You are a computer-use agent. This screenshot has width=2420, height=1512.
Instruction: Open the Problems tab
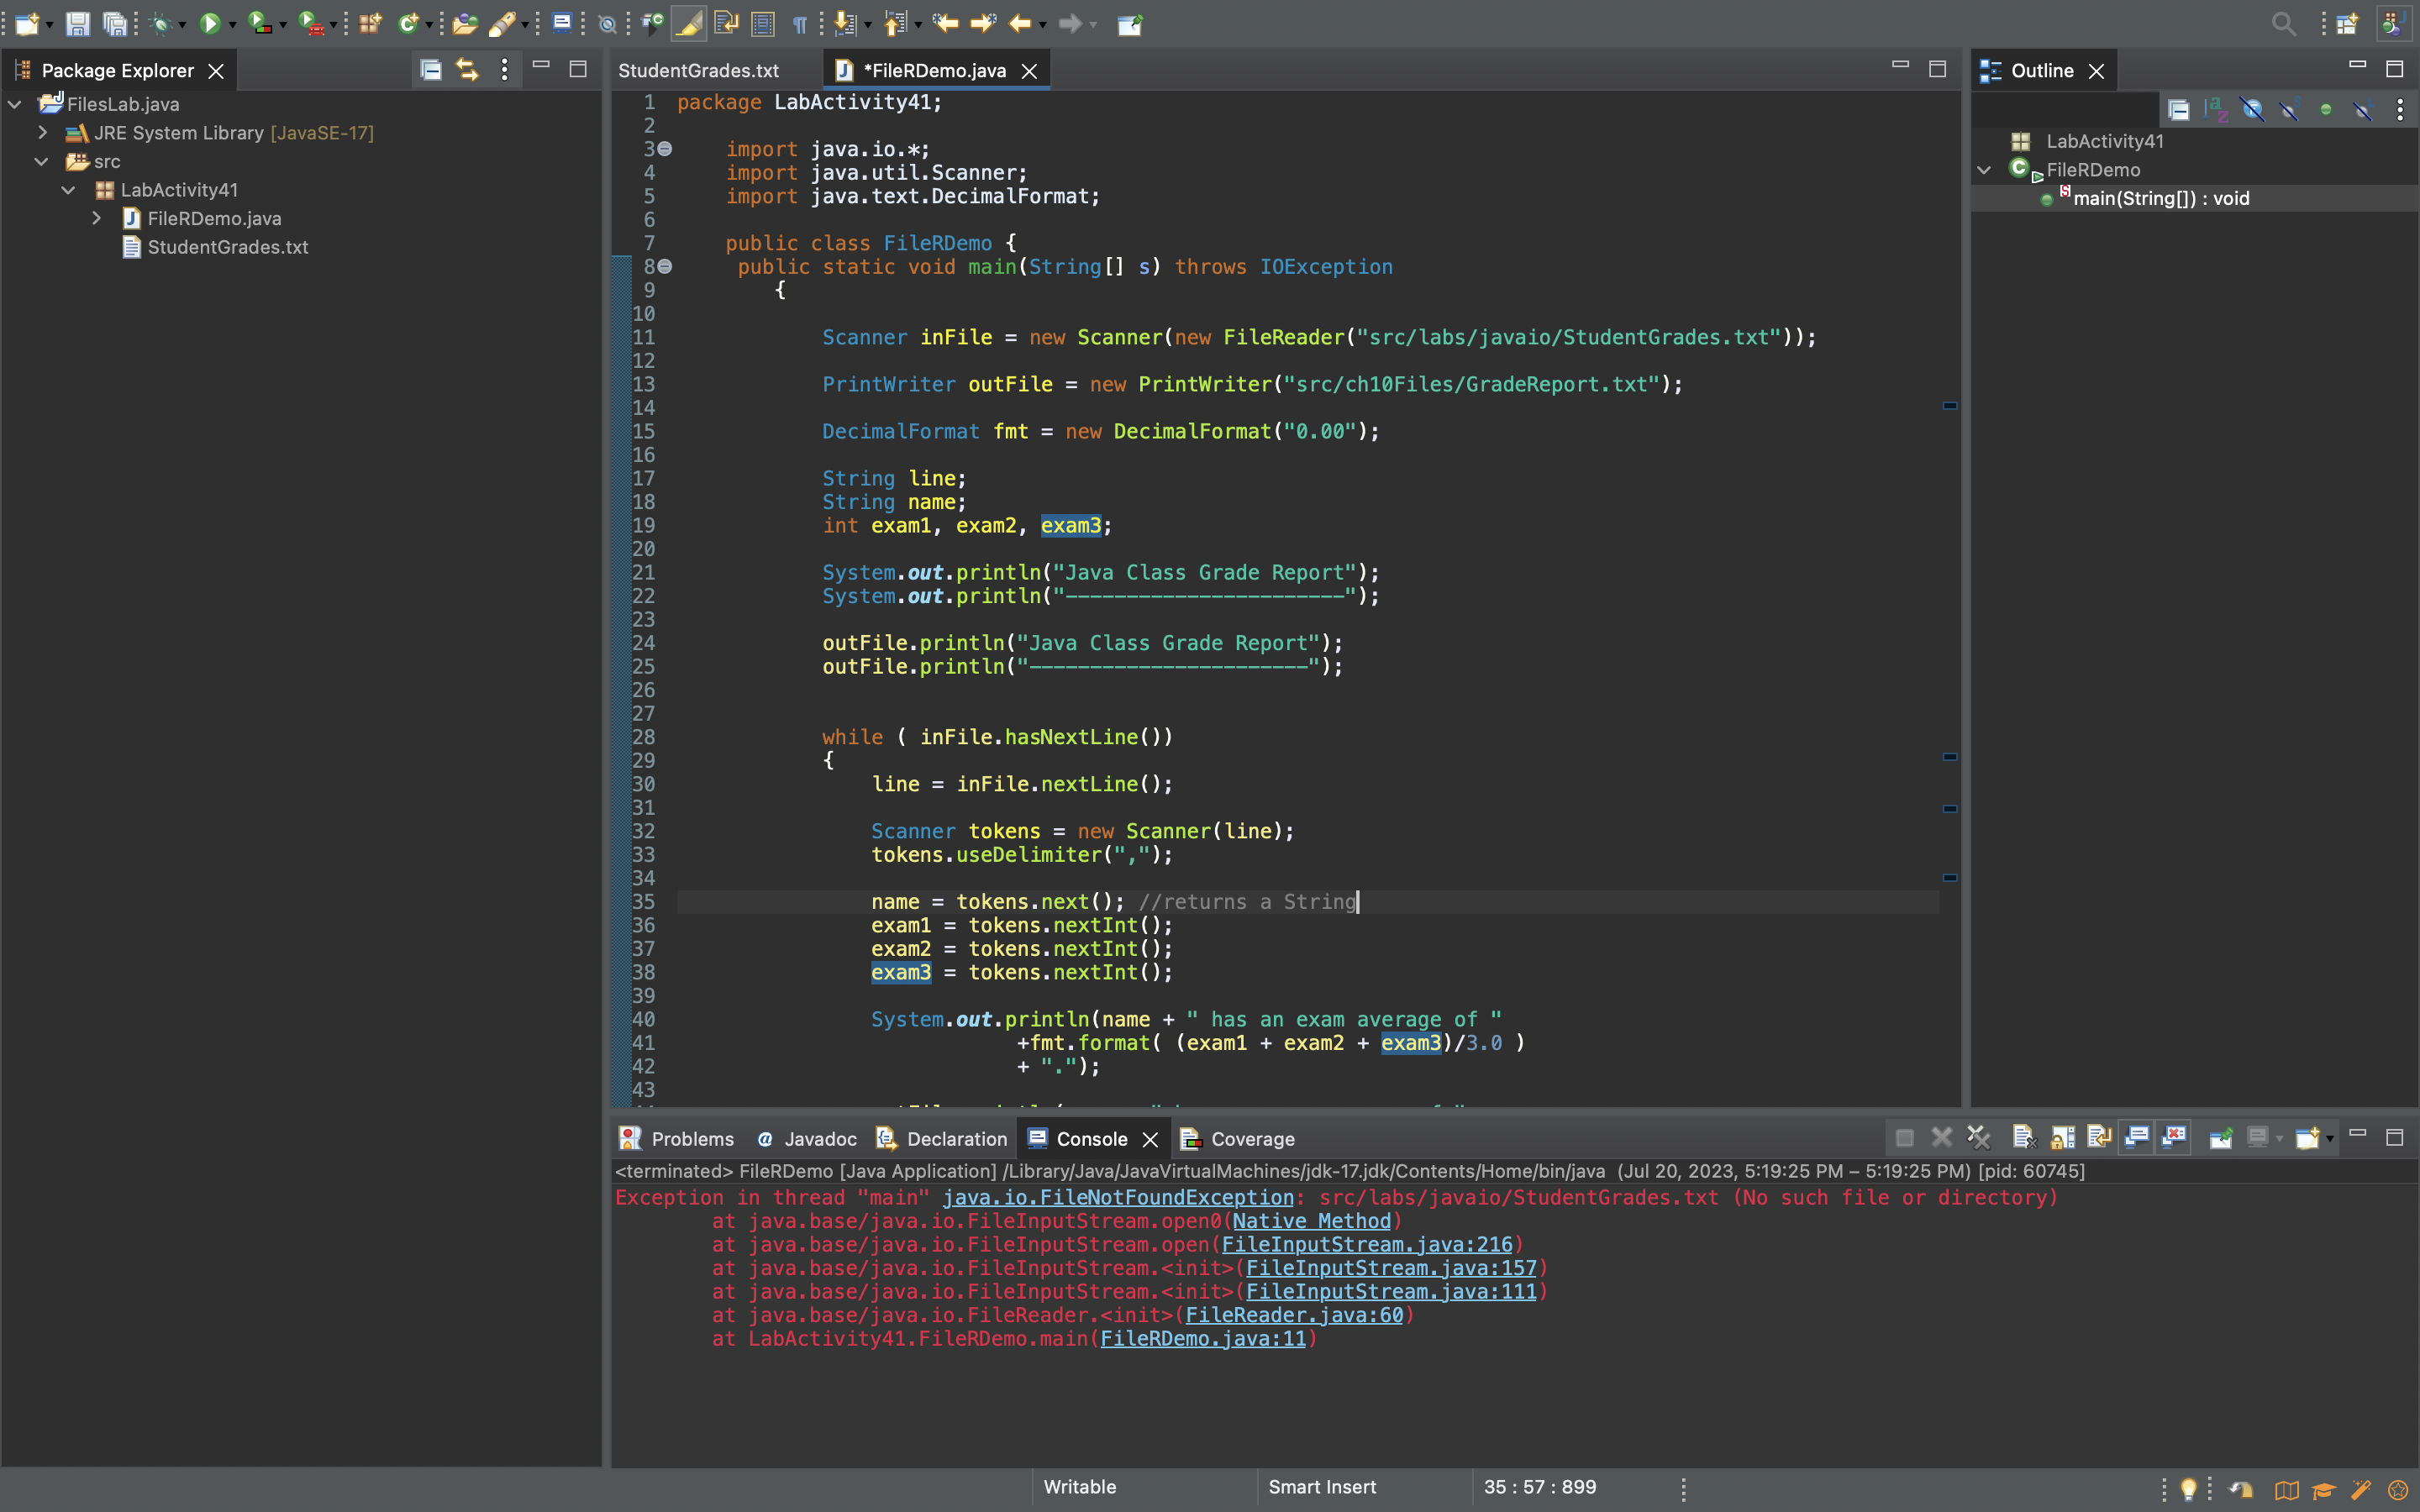(691, 1139)
